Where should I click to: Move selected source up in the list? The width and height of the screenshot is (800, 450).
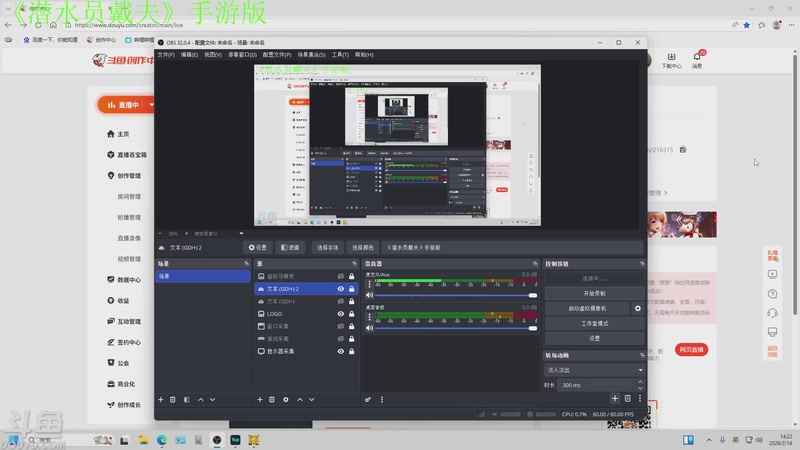(x=299, y=399)
